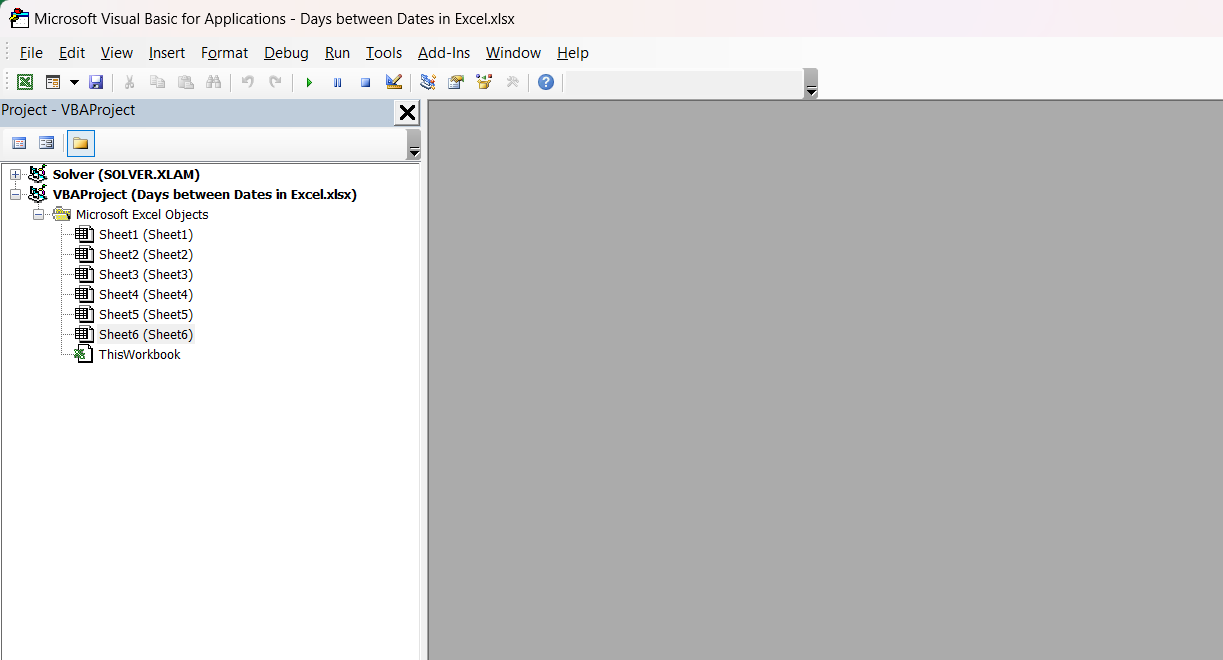
Task: Select Solver (SOLVER.XLAM) project
Action: click(x=126, y=175)
